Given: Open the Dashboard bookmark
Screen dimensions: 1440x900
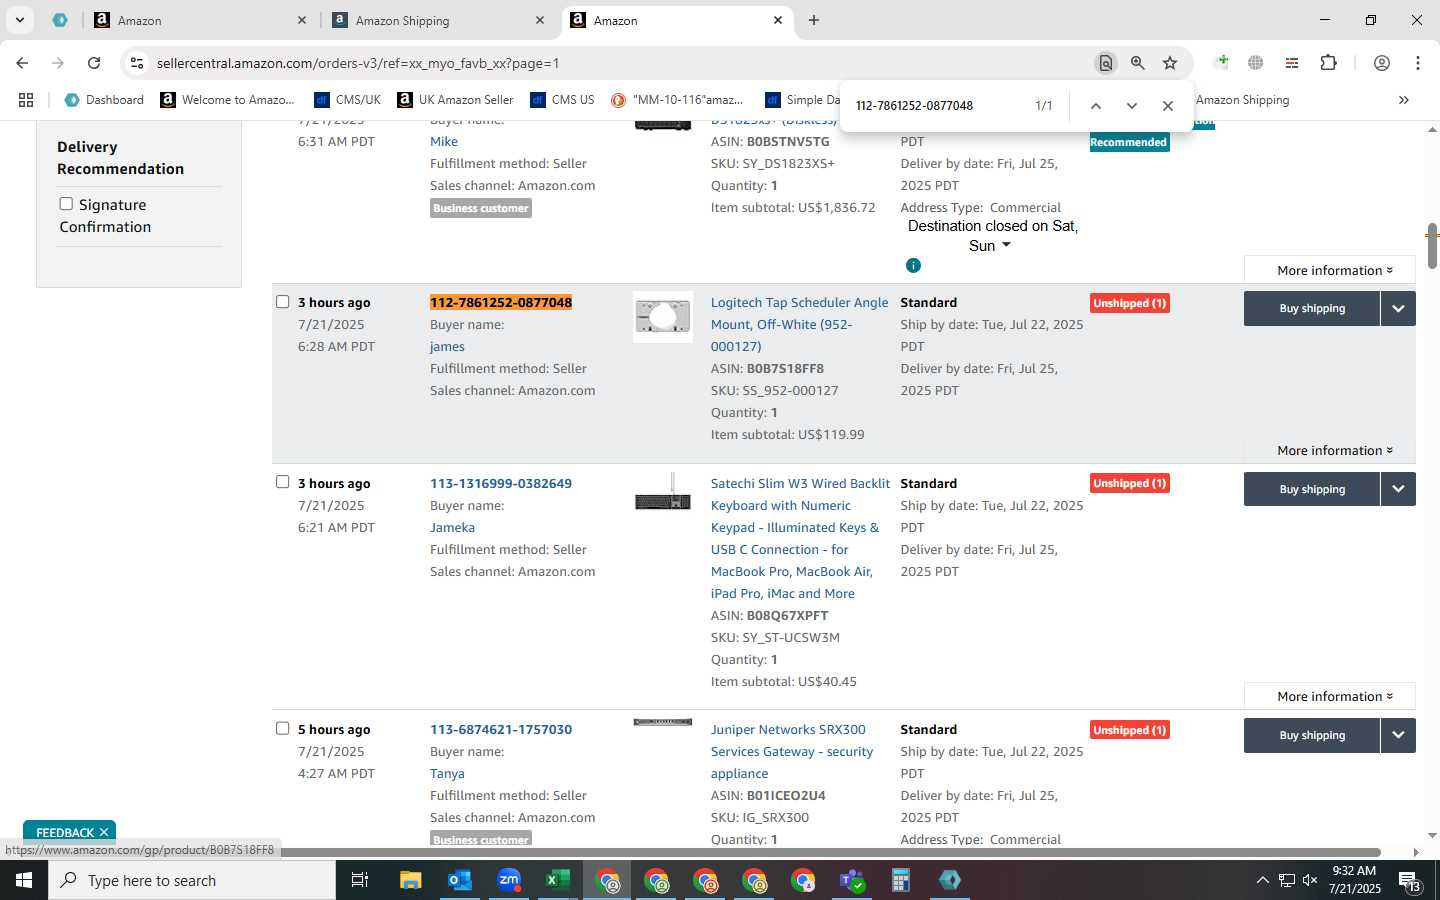Looking at the screenshot, I should click(x=104, y=100).
